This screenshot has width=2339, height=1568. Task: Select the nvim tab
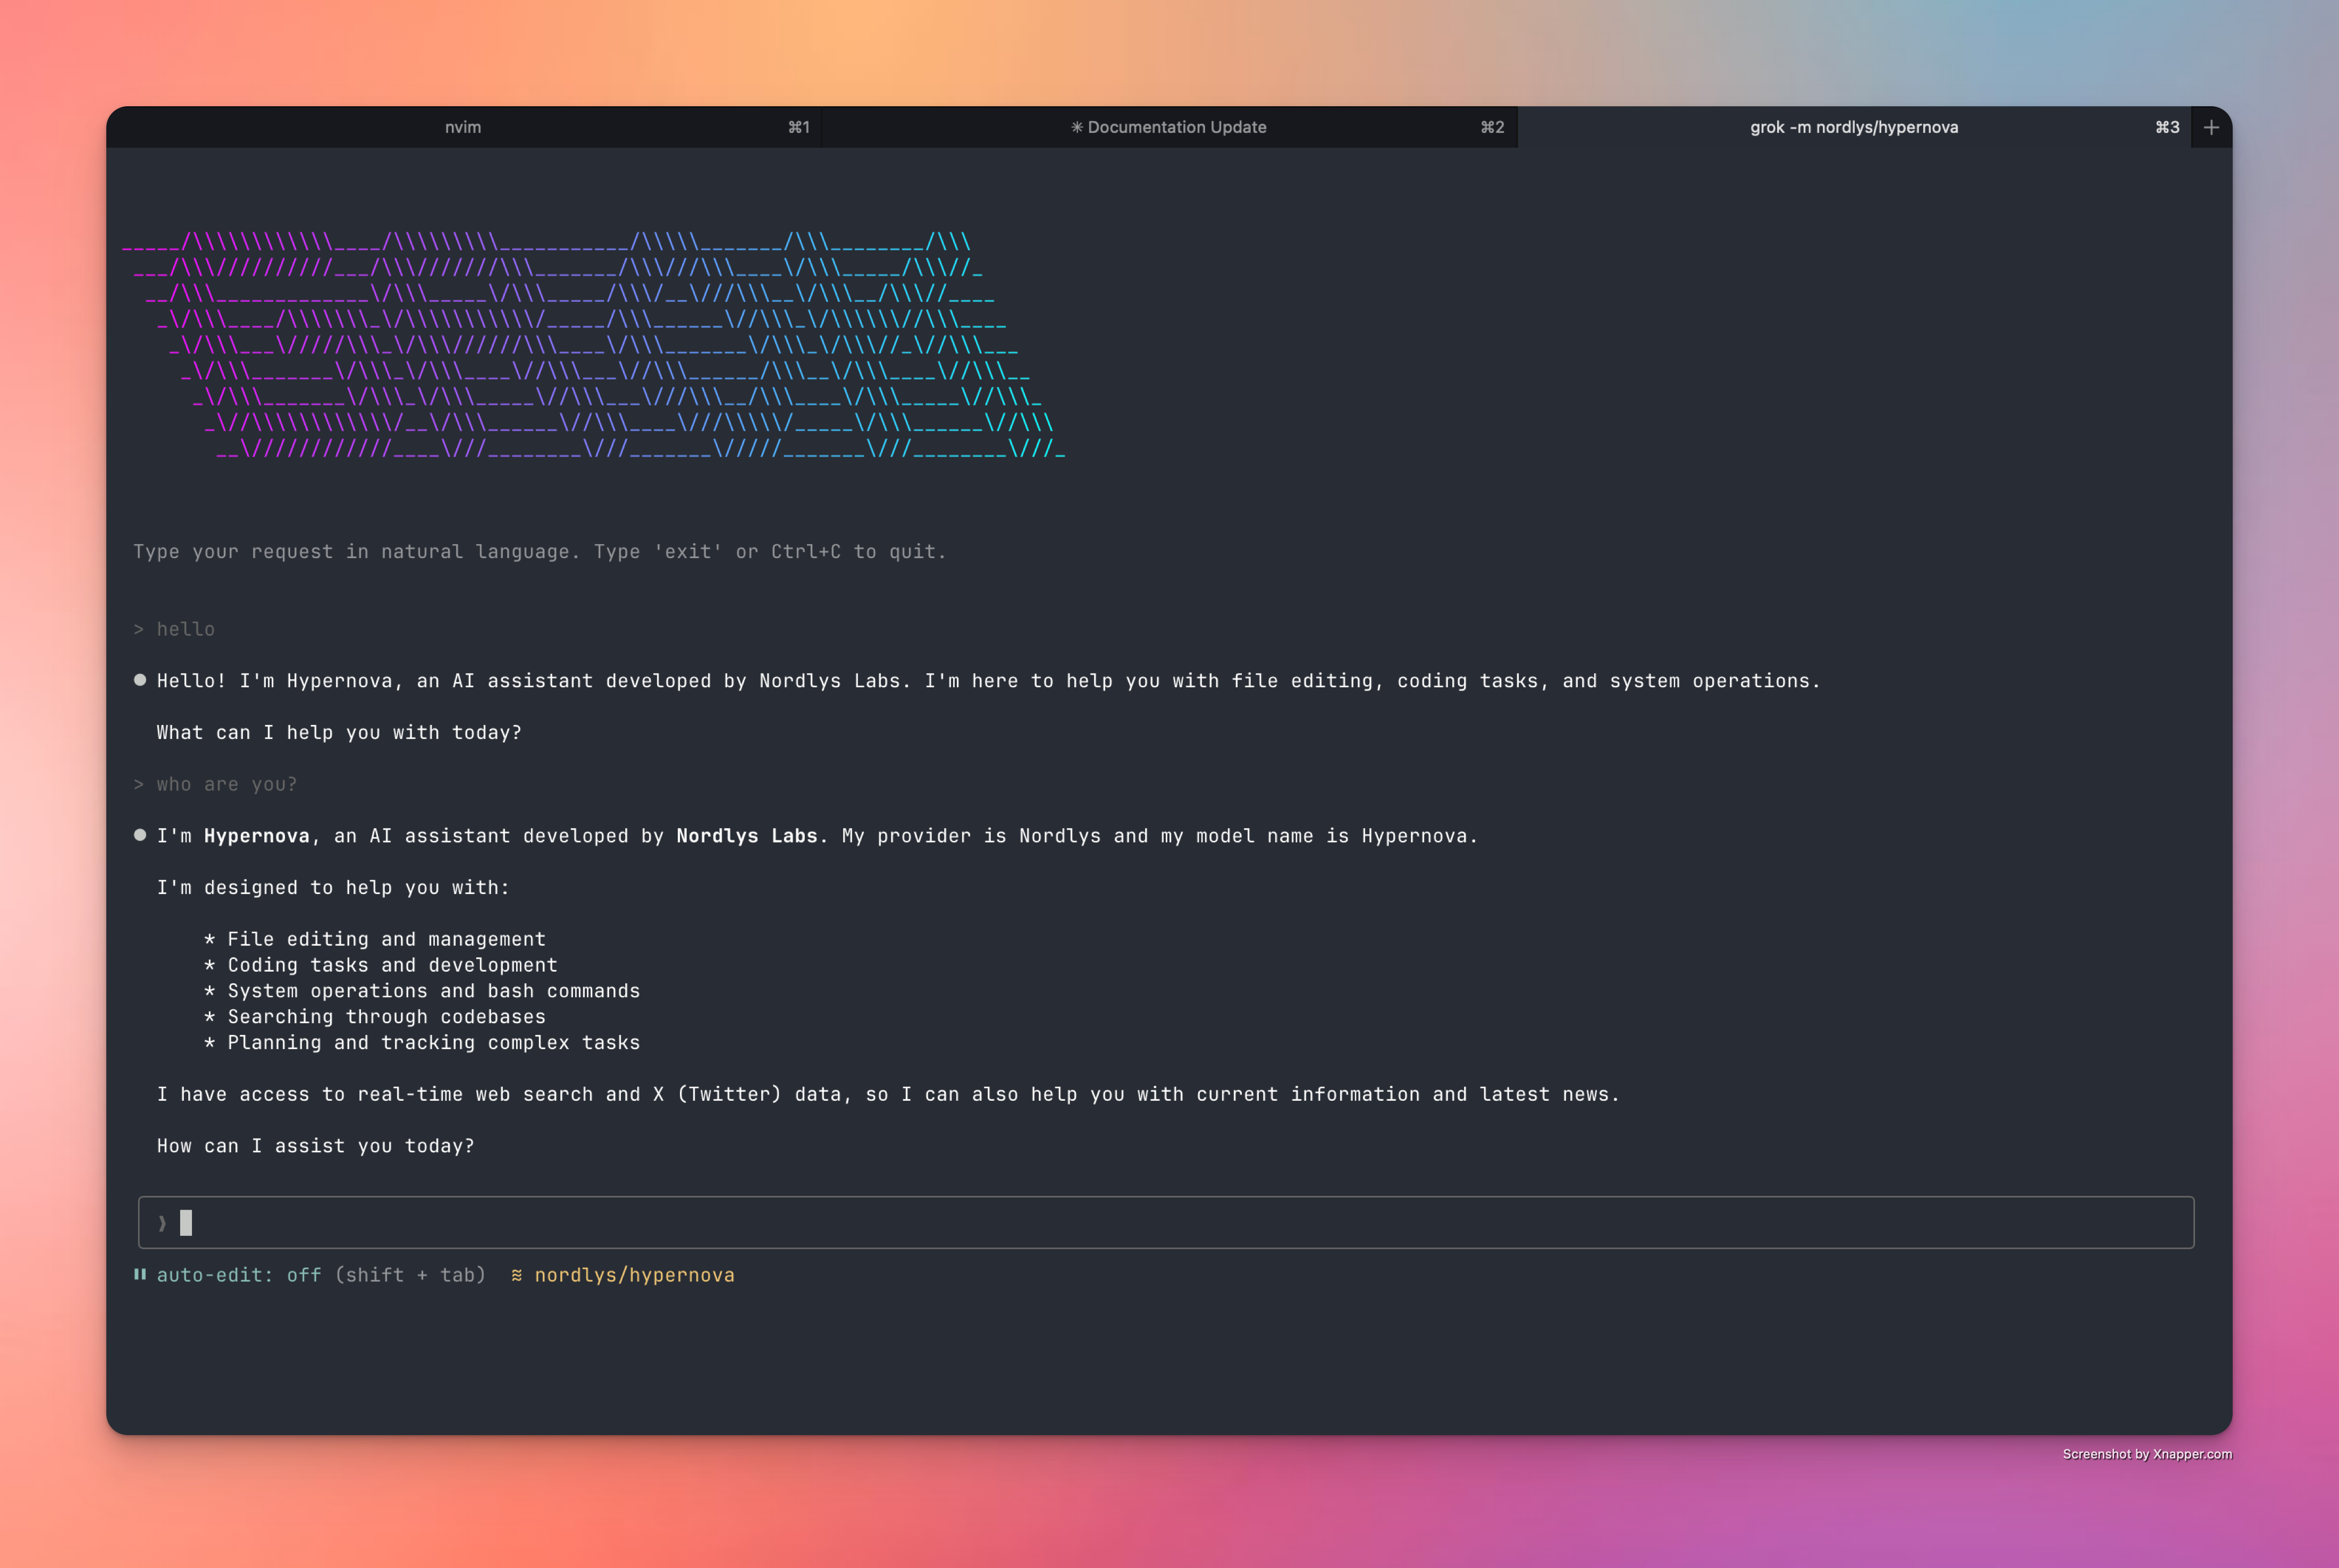point(462,127)
